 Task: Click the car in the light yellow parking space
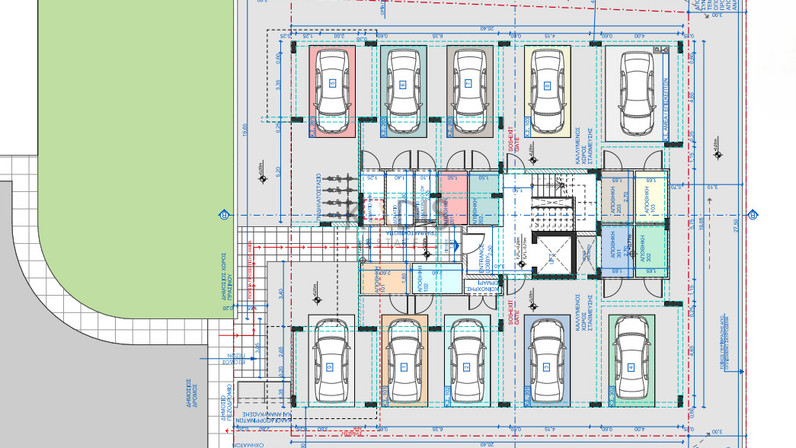pyautogui.click(x=546, y=92)
